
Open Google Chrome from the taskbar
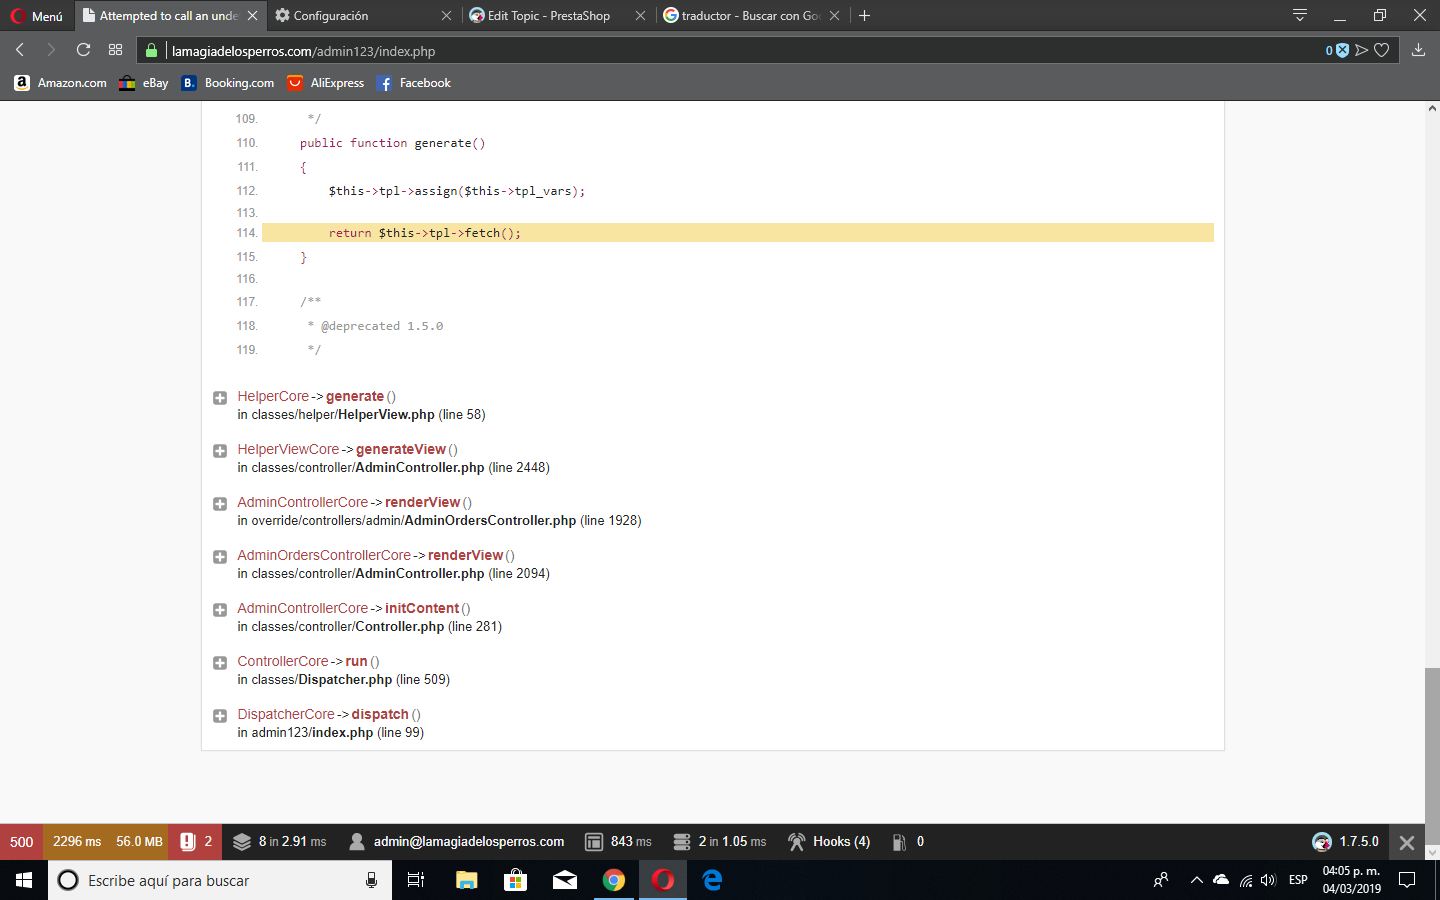tap(614, 880)
